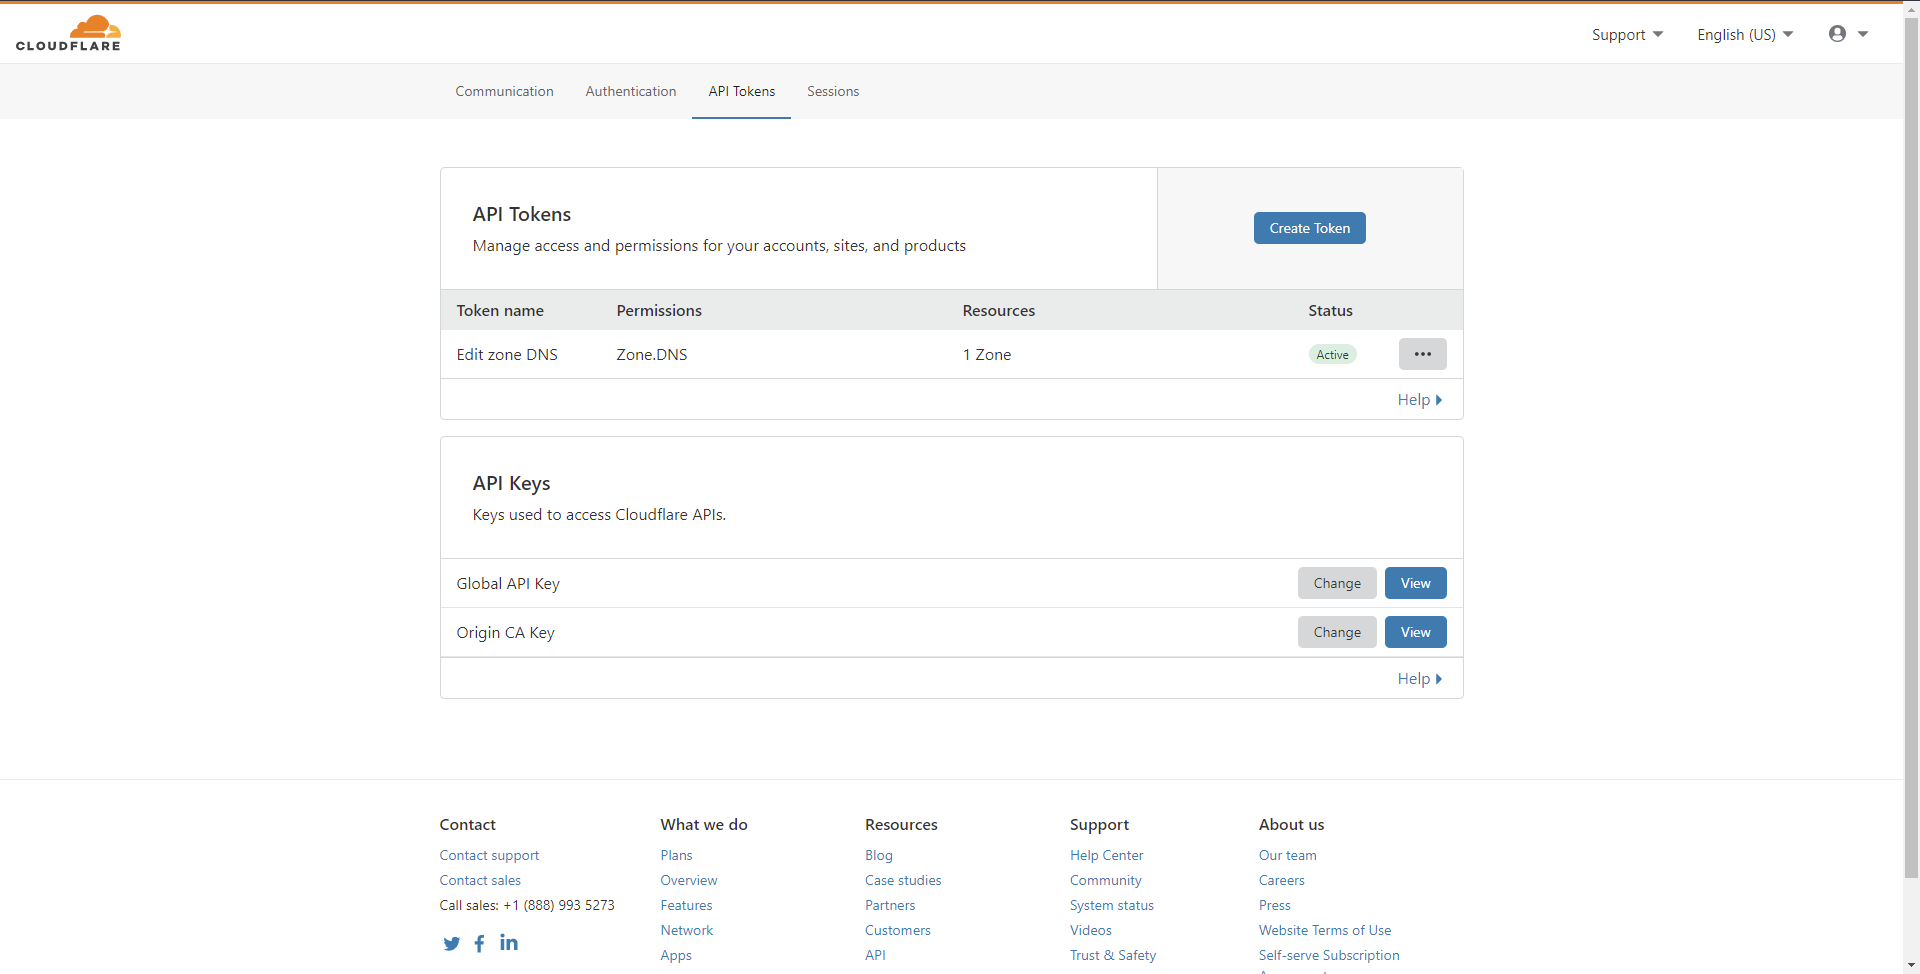This screenshot has height=974, width=1920.
Task: Open the Network footer link
Action: coord(687,930)
